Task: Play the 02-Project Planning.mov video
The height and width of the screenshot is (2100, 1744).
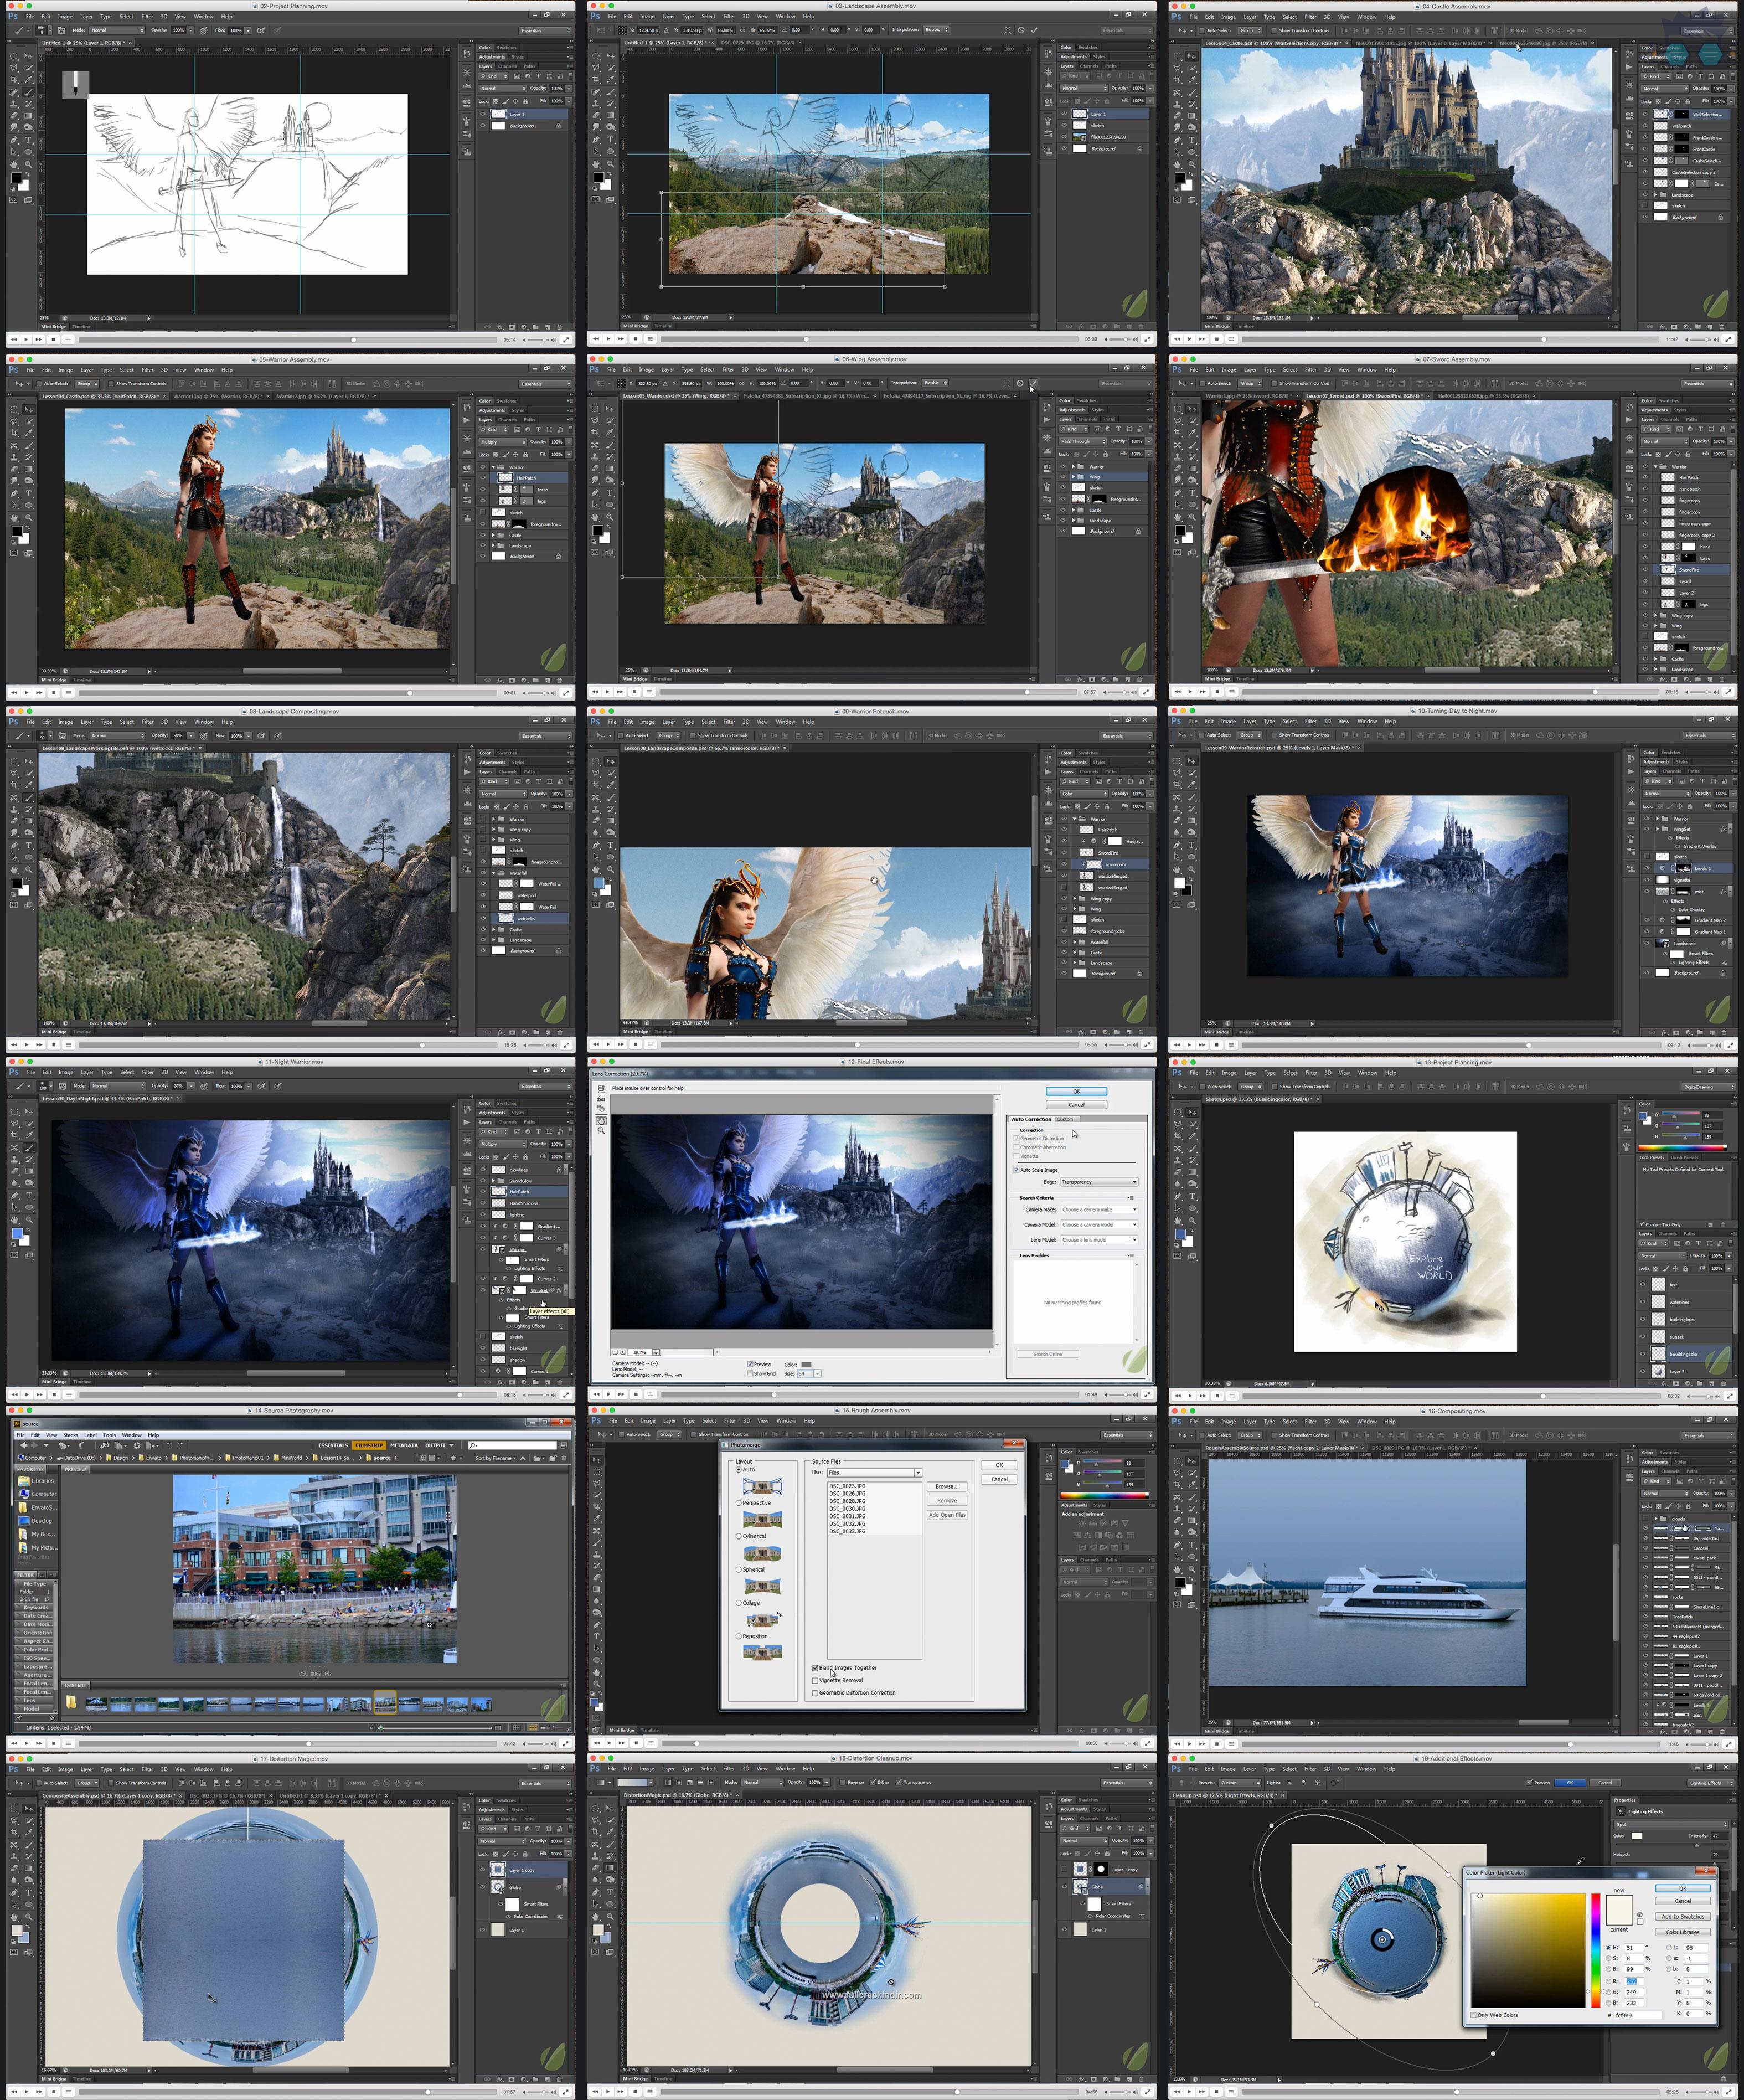Action: click(x=27, y=339)
